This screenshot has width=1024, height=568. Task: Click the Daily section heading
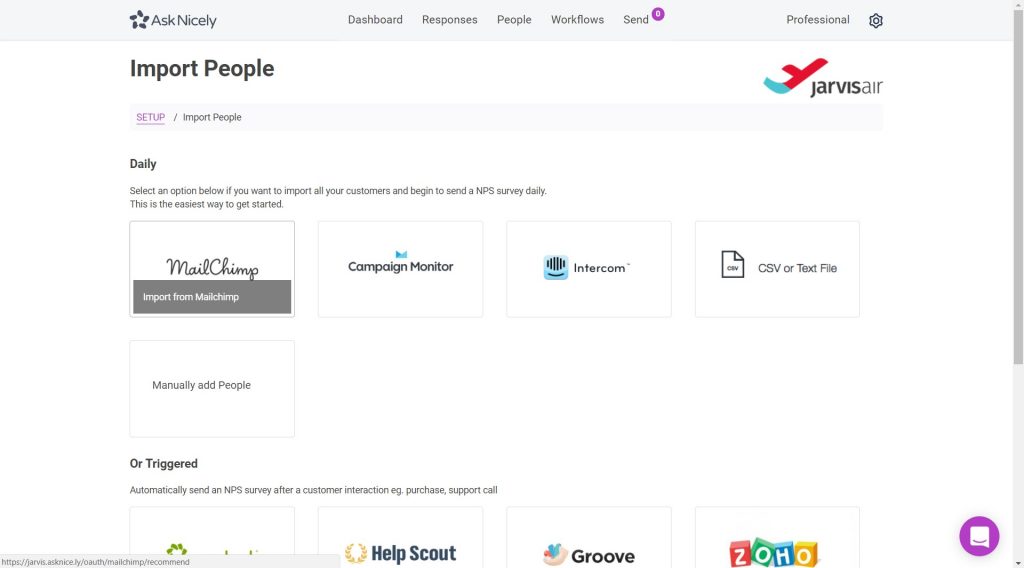pyautogui.click(x=143, y=164)
